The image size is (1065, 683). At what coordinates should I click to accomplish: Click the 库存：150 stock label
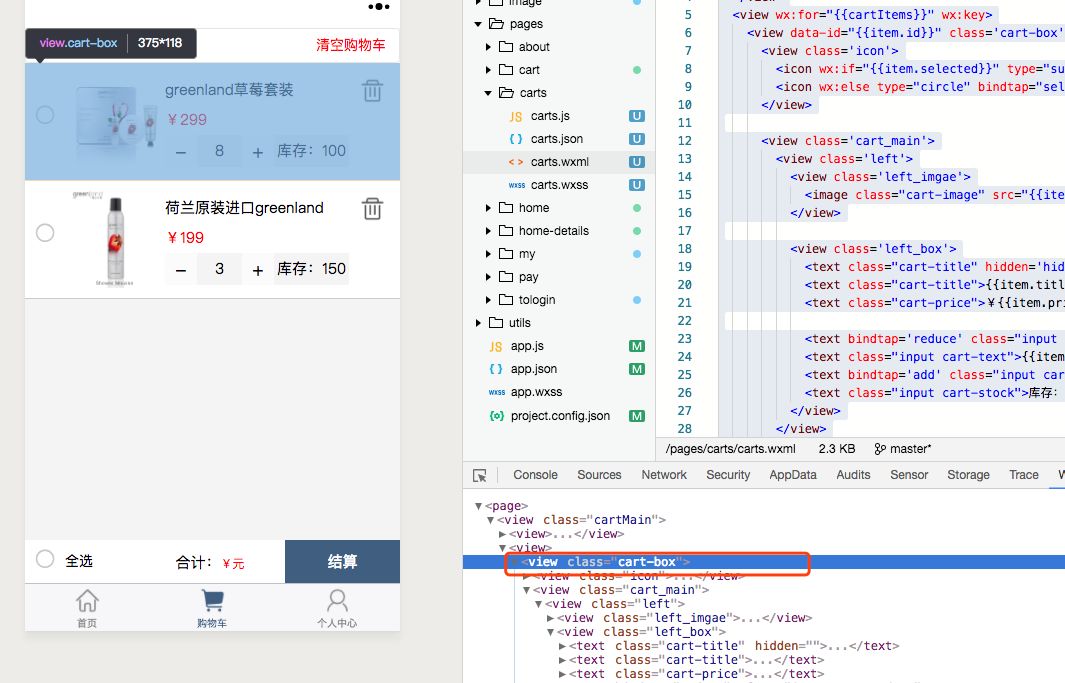coord(312,269)
